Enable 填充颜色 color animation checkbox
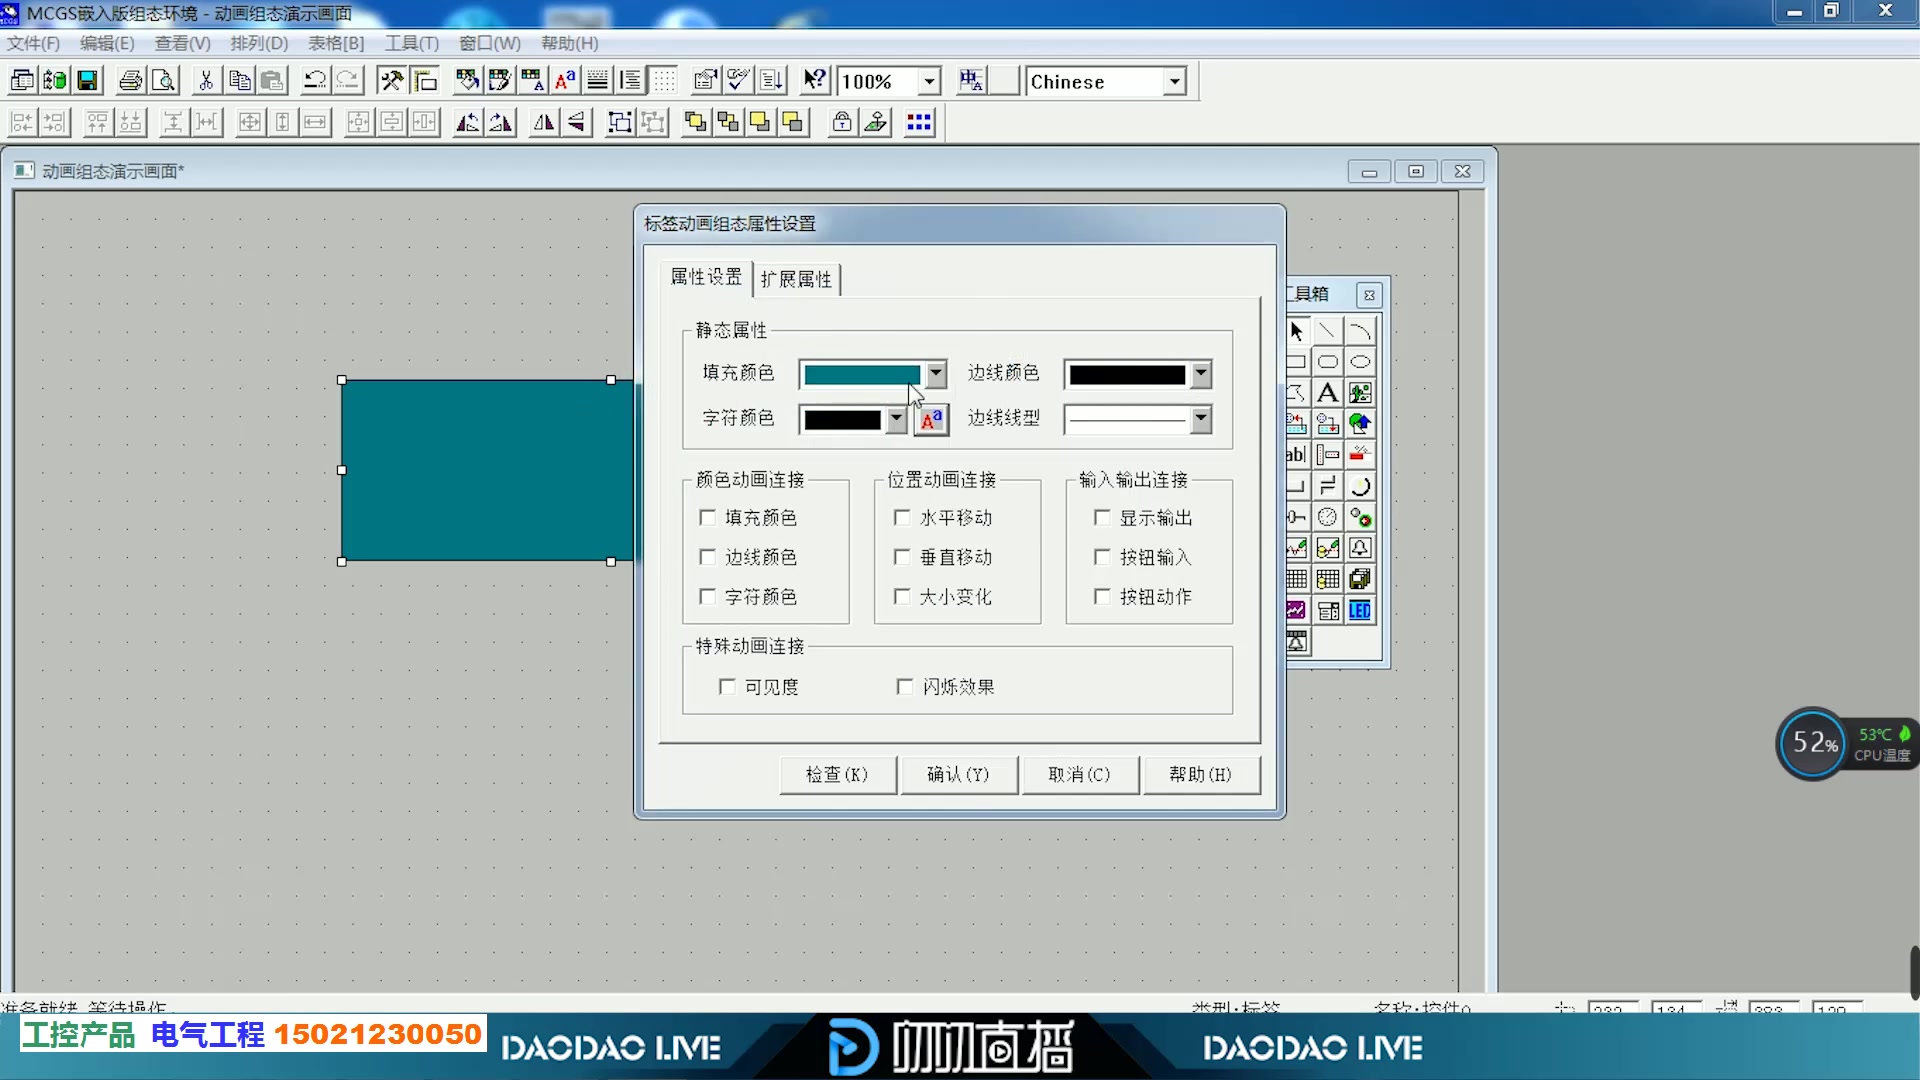The height and width of the screenshot is (1080, 1920). tap(708, 517)
